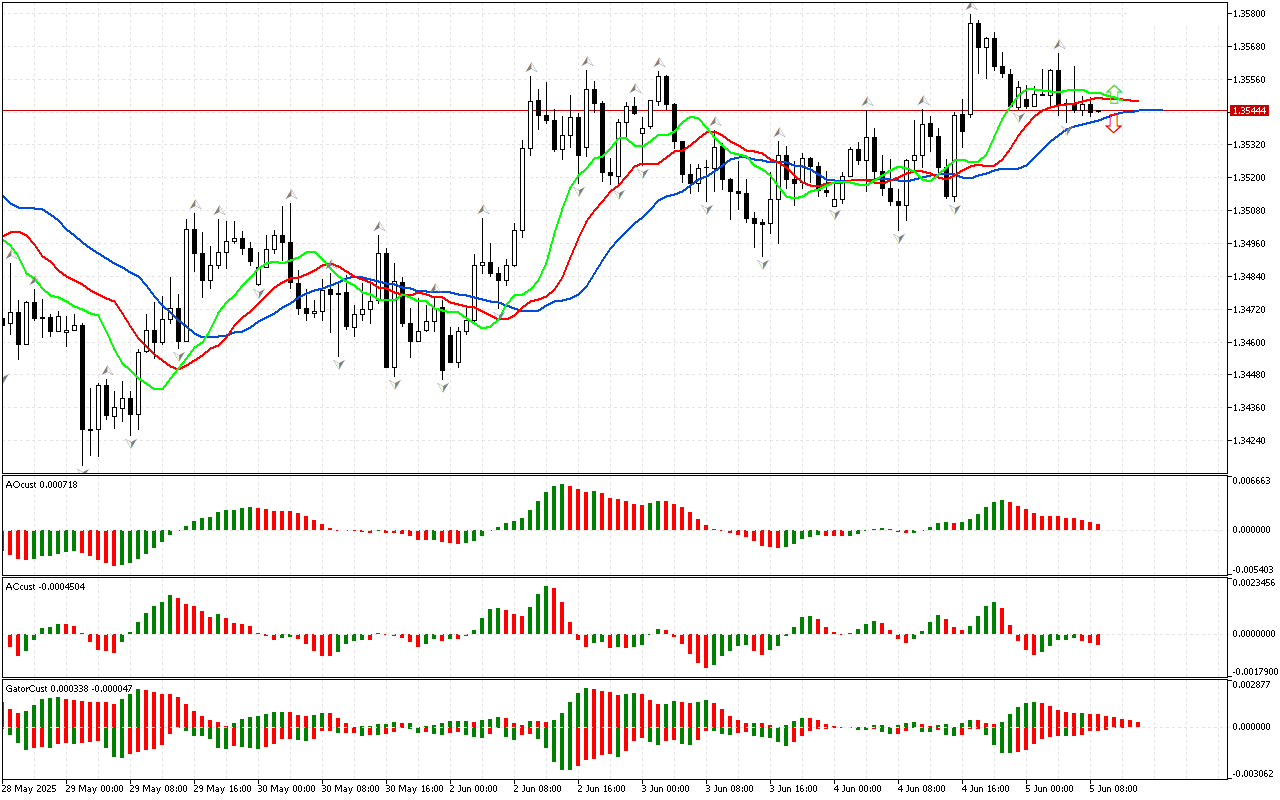Select the red horizontal price line
The height and width of the screenshot is (800, 1280).
pyautogui.click(x=400, y=110)
